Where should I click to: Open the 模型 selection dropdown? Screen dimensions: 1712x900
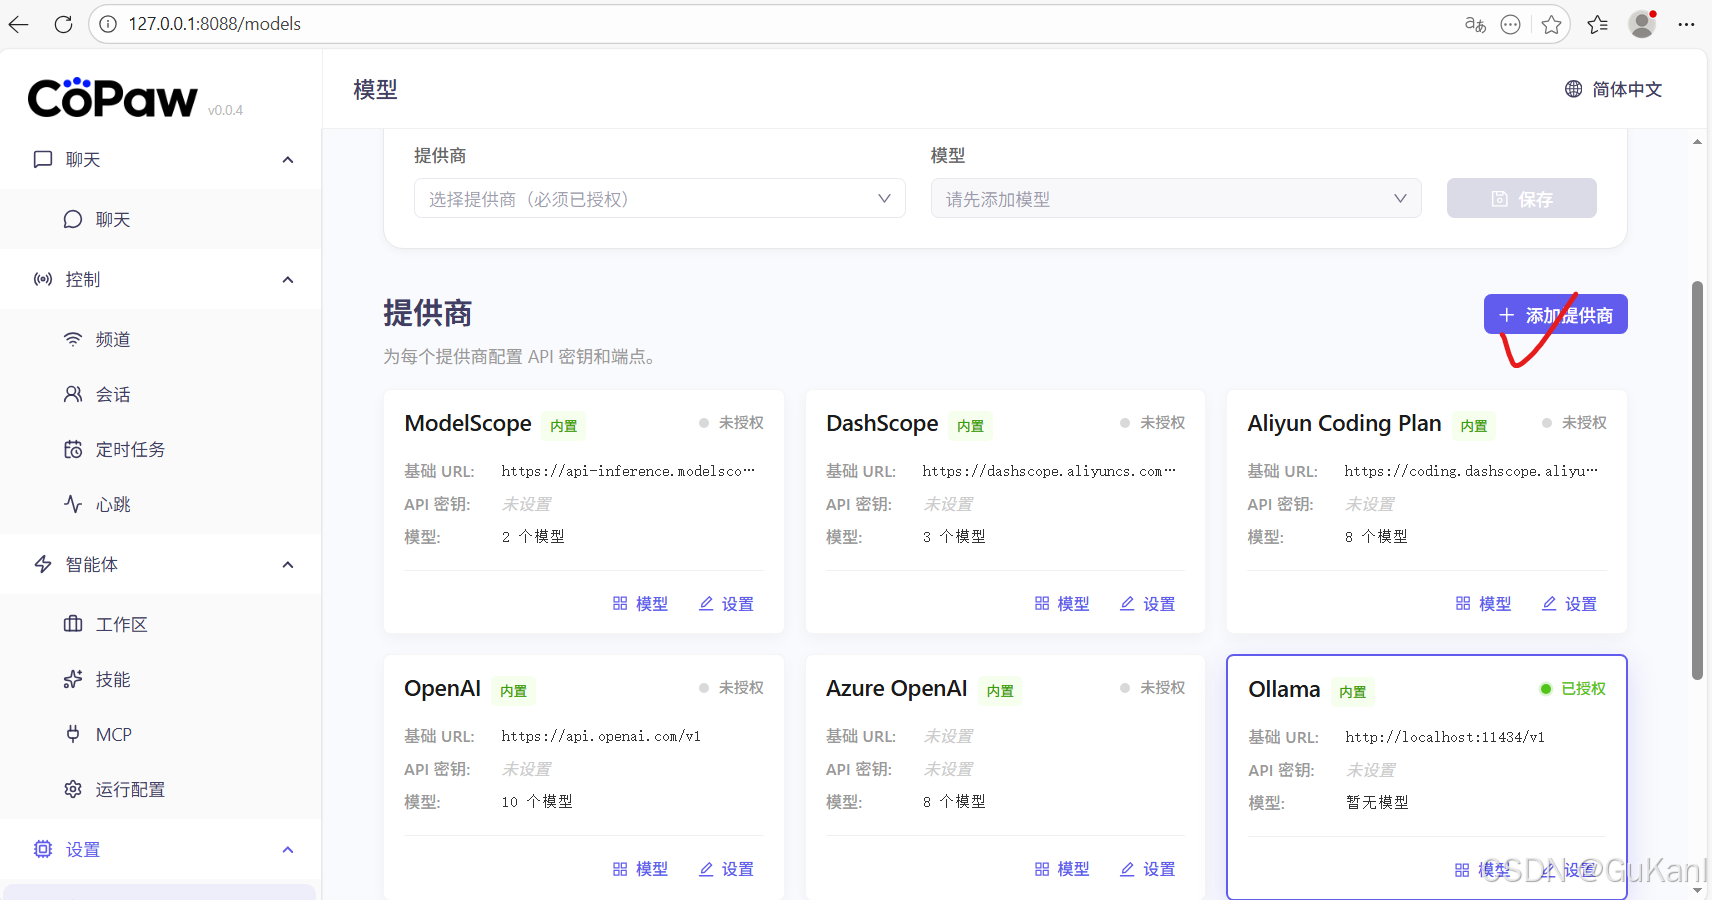coord(1176,199)
